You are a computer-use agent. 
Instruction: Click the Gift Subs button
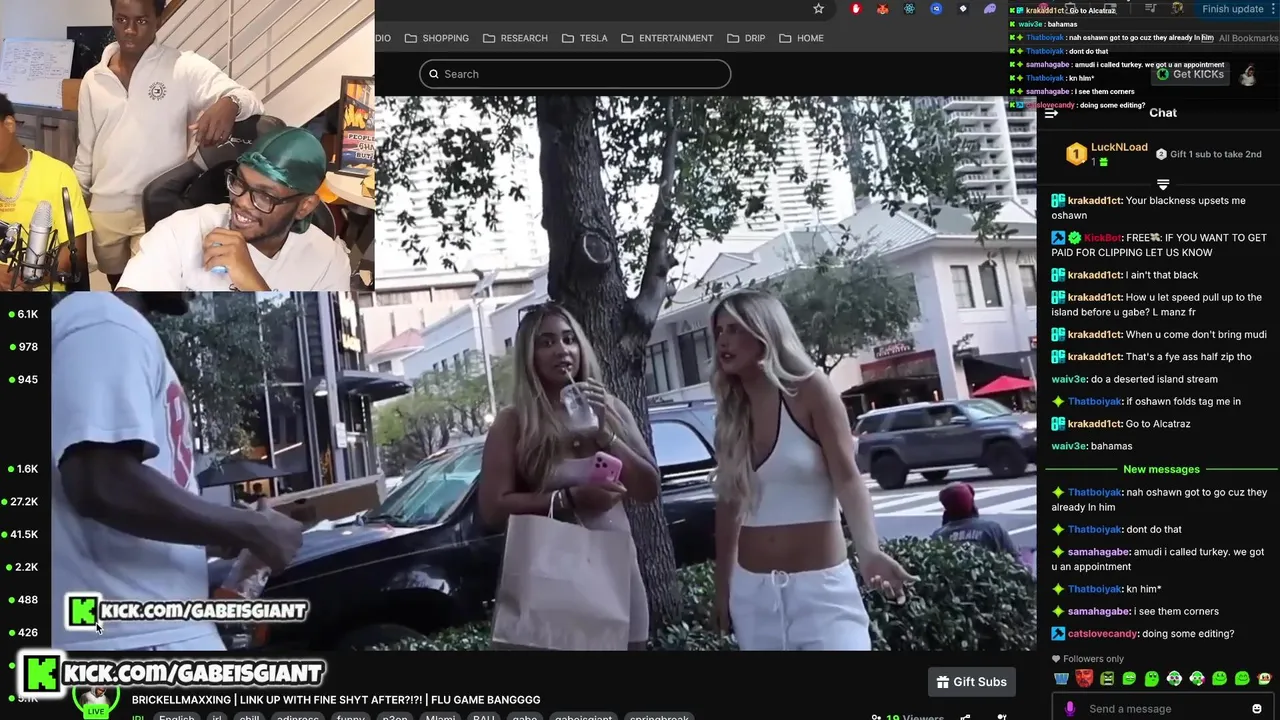tap(972, 682)
